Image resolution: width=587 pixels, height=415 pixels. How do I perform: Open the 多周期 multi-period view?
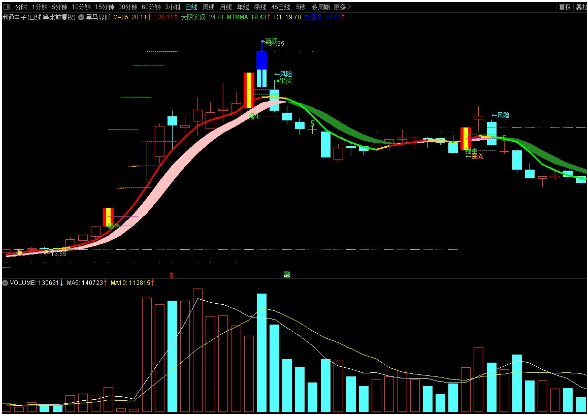pyautogui.click(x=319, y=7)
